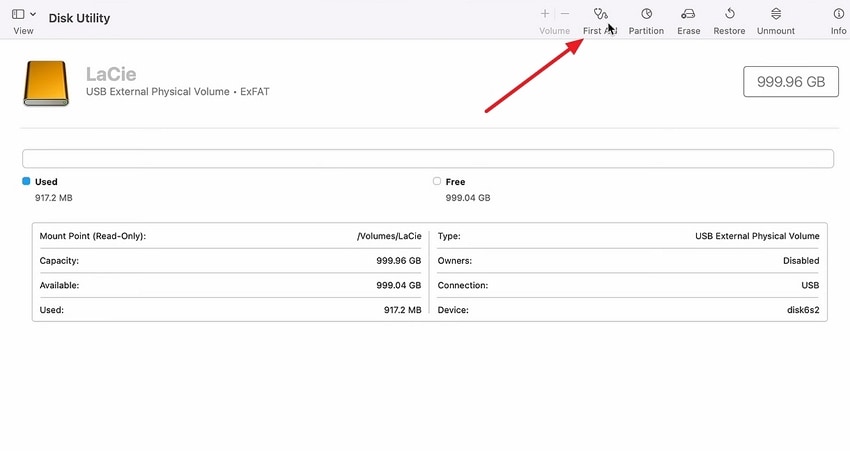Unmount the LaCie volume icon

pos(776,14)
